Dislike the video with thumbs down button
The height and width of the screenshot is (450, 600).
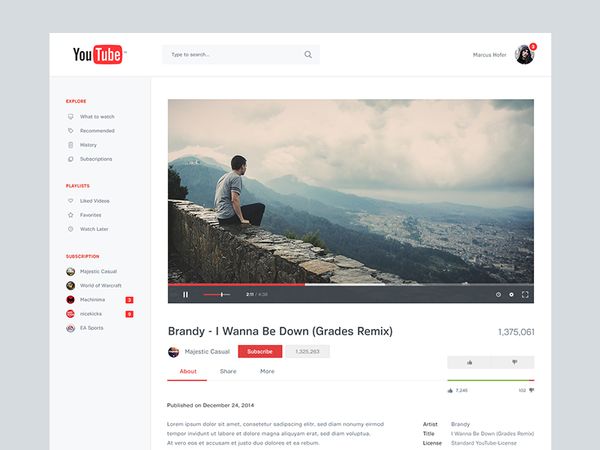[x=514, y=362]
